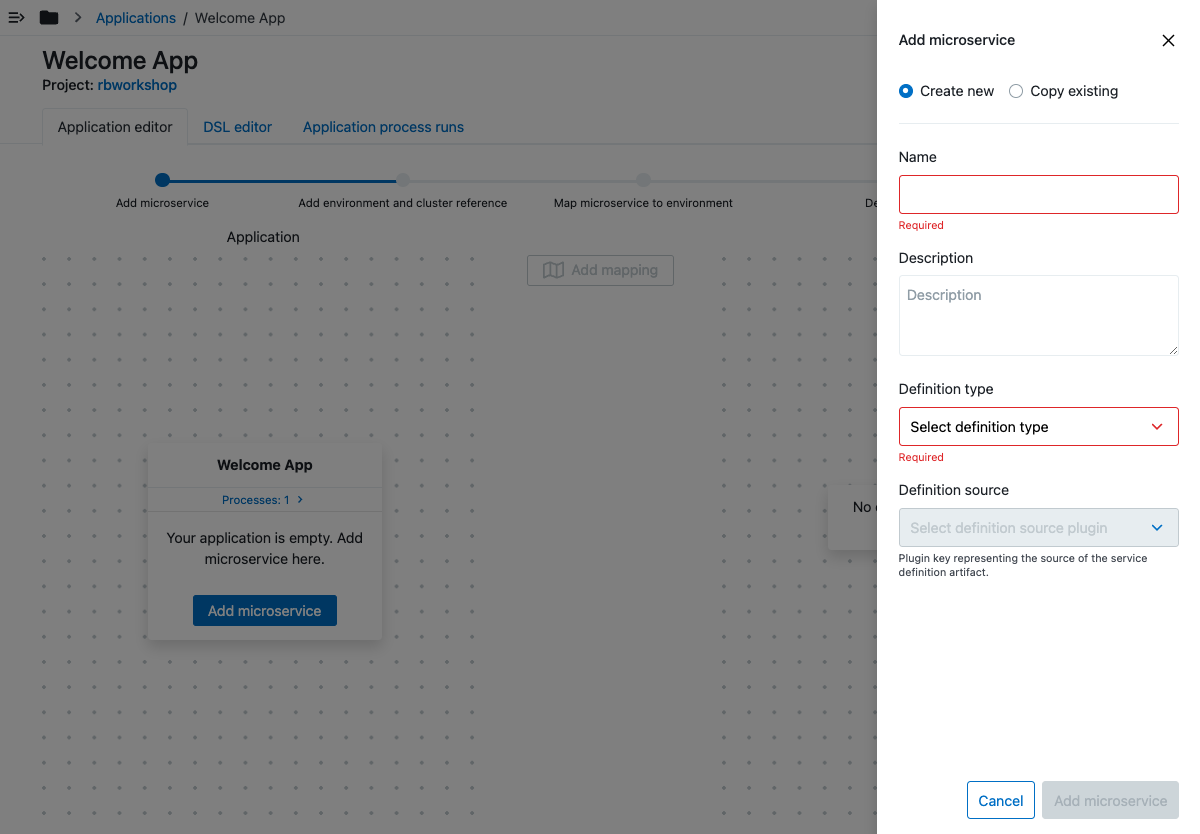Image resolution: width=1200 pixels, height=834 pixels.
Task: Switch to the DSL editor tab
Action: pos(237,127)
